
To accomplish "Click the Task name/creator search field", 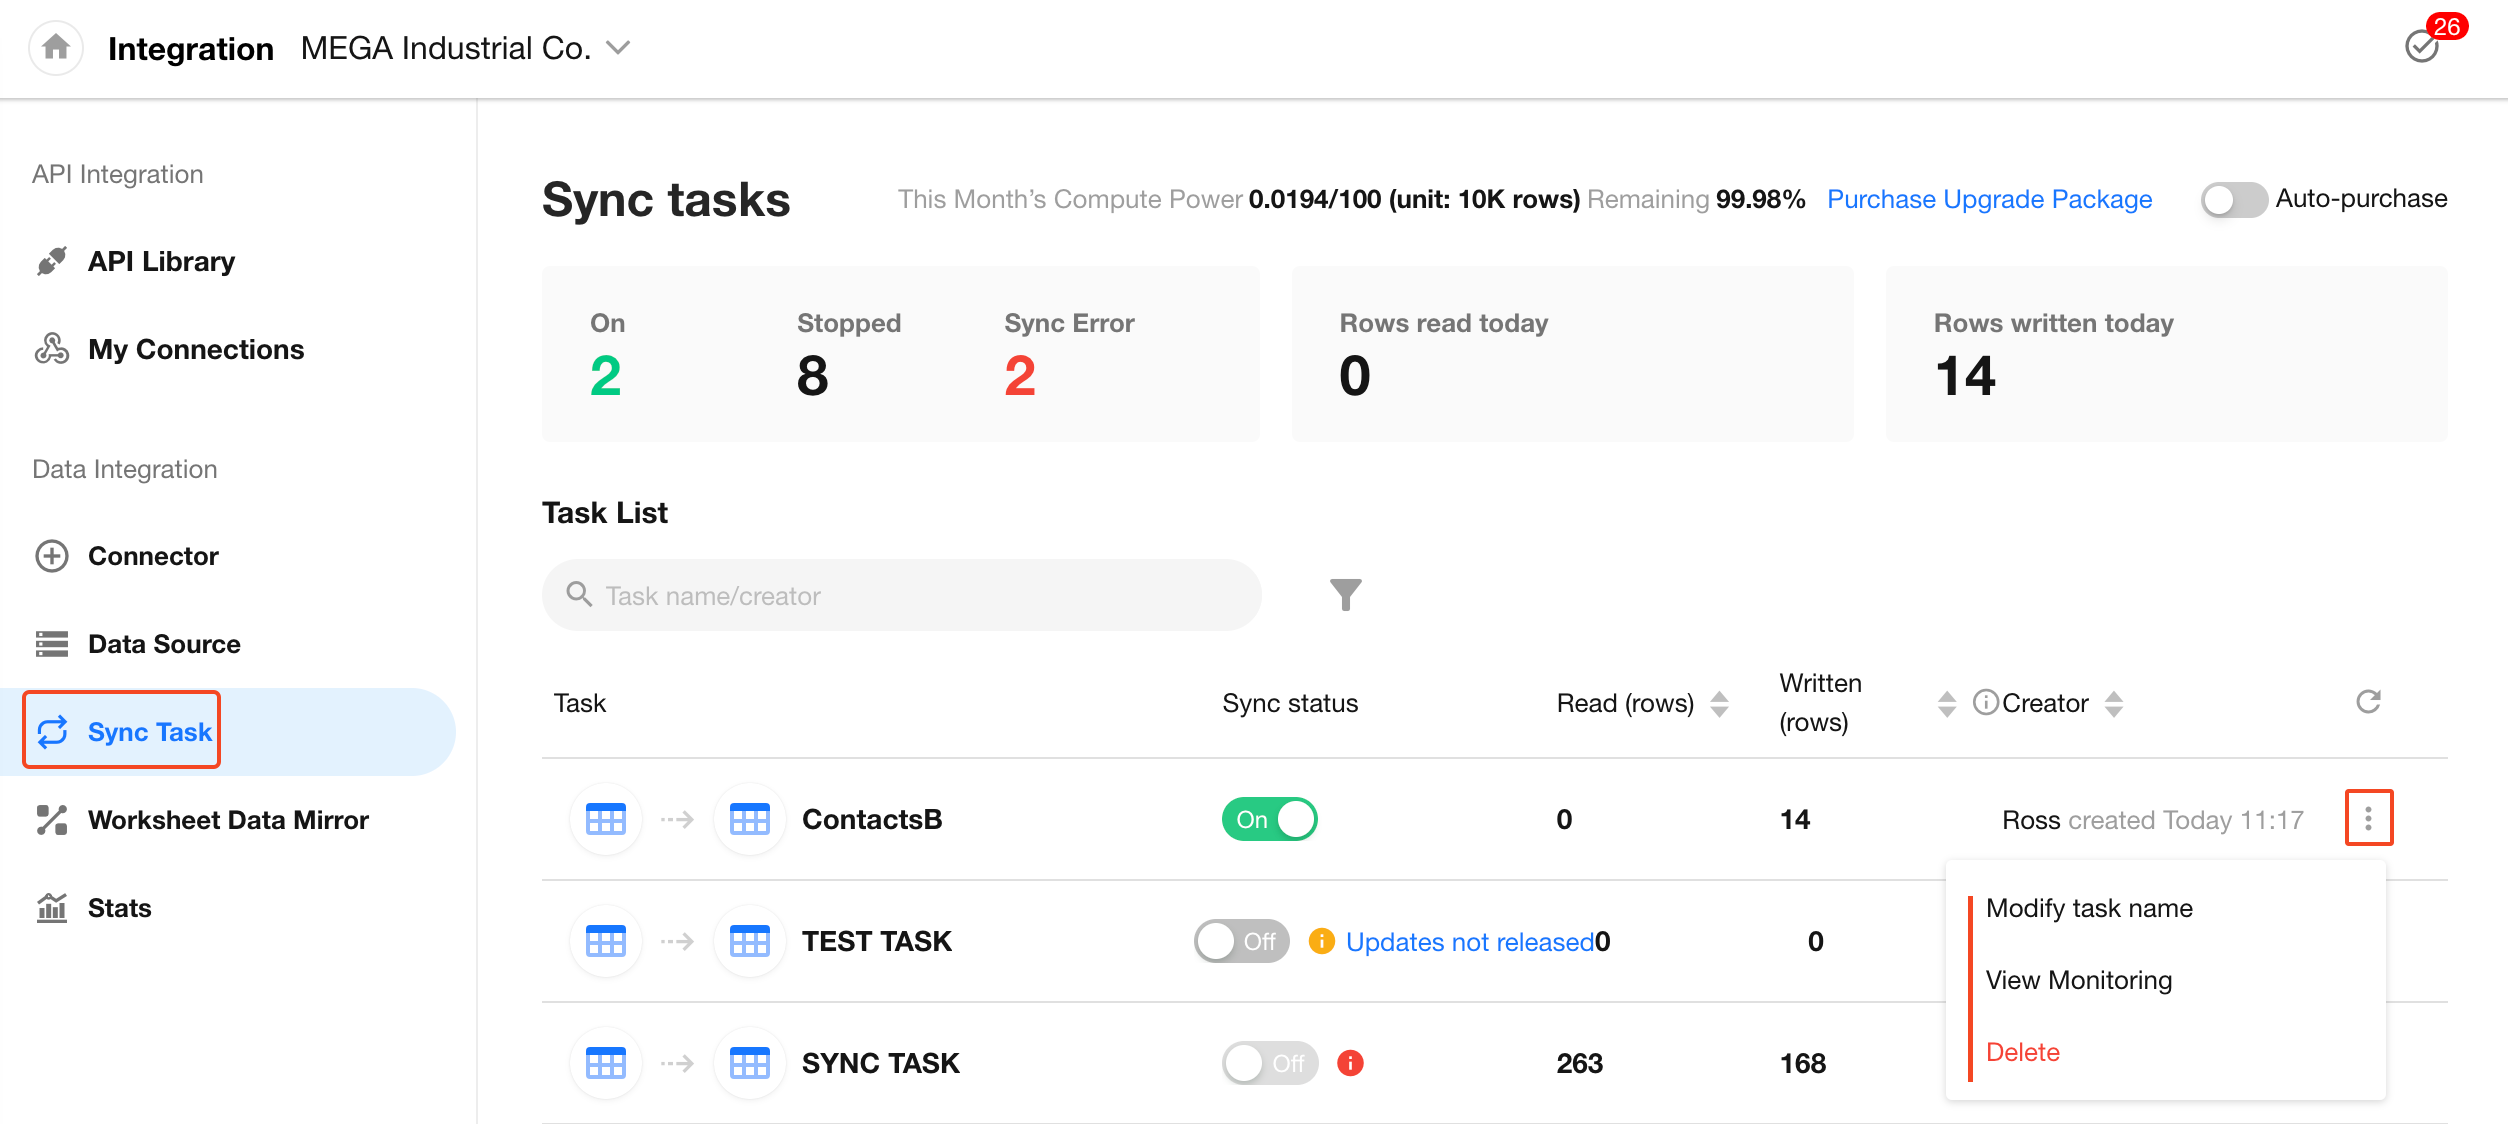I will coord(900,596).
